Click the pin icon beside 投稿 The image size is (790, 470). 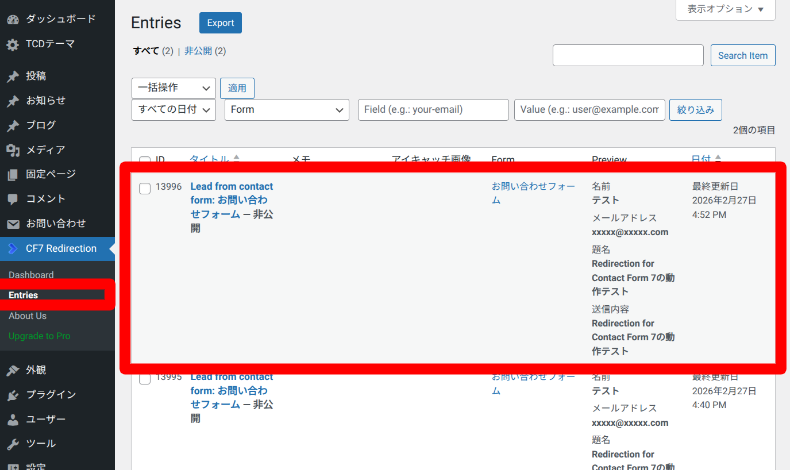point(13,77)
